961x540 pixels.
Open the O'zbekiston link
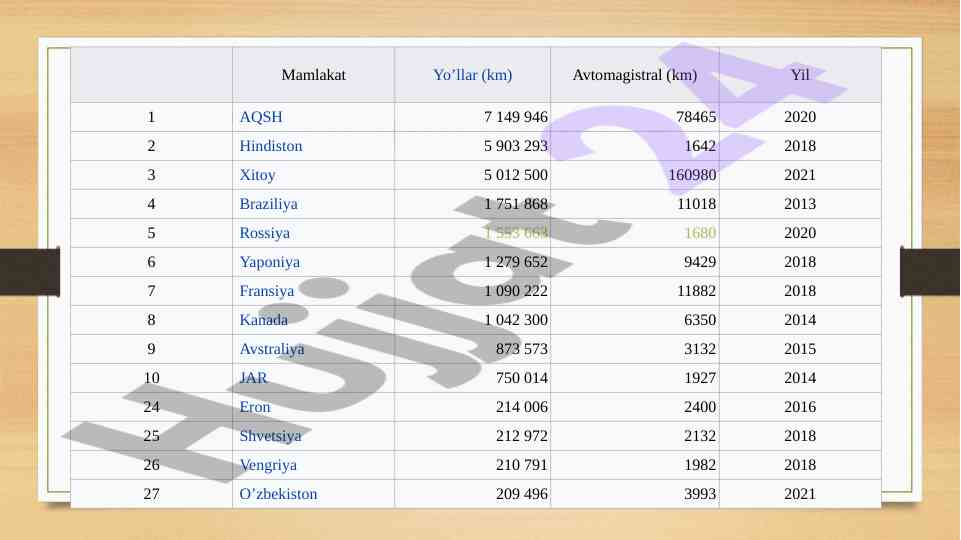click(278, 494)
